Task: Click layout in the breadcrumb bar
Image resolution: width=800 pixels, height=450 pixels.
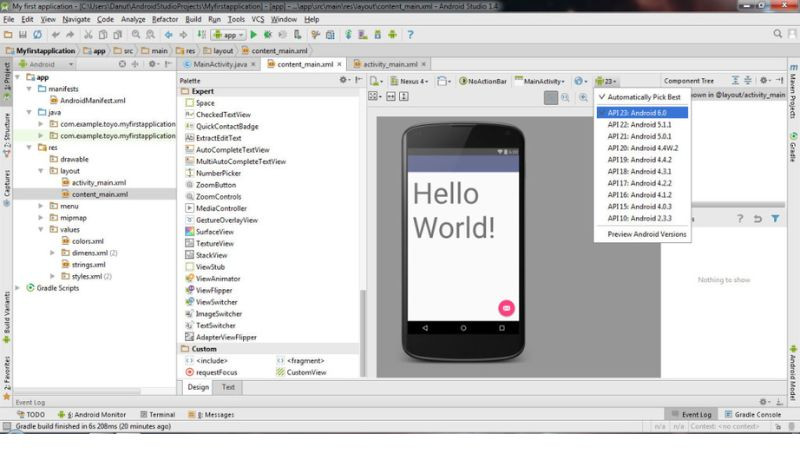Action: [x=218, y=51]
